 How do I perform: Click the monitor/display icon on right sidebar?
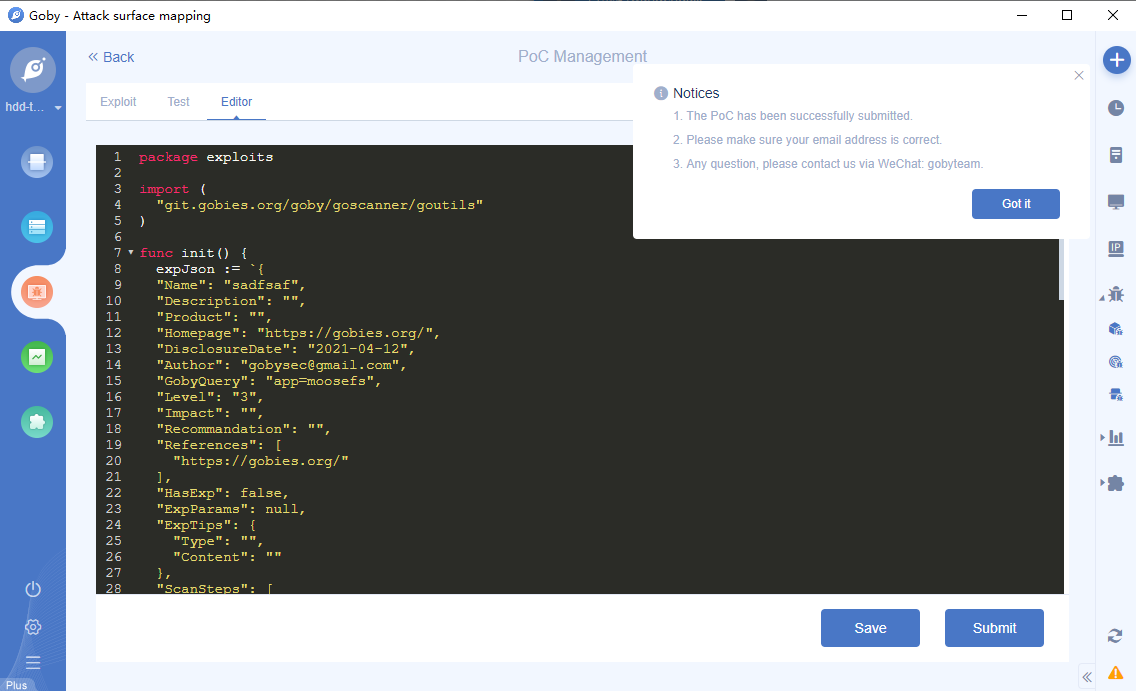[1115, 201]
